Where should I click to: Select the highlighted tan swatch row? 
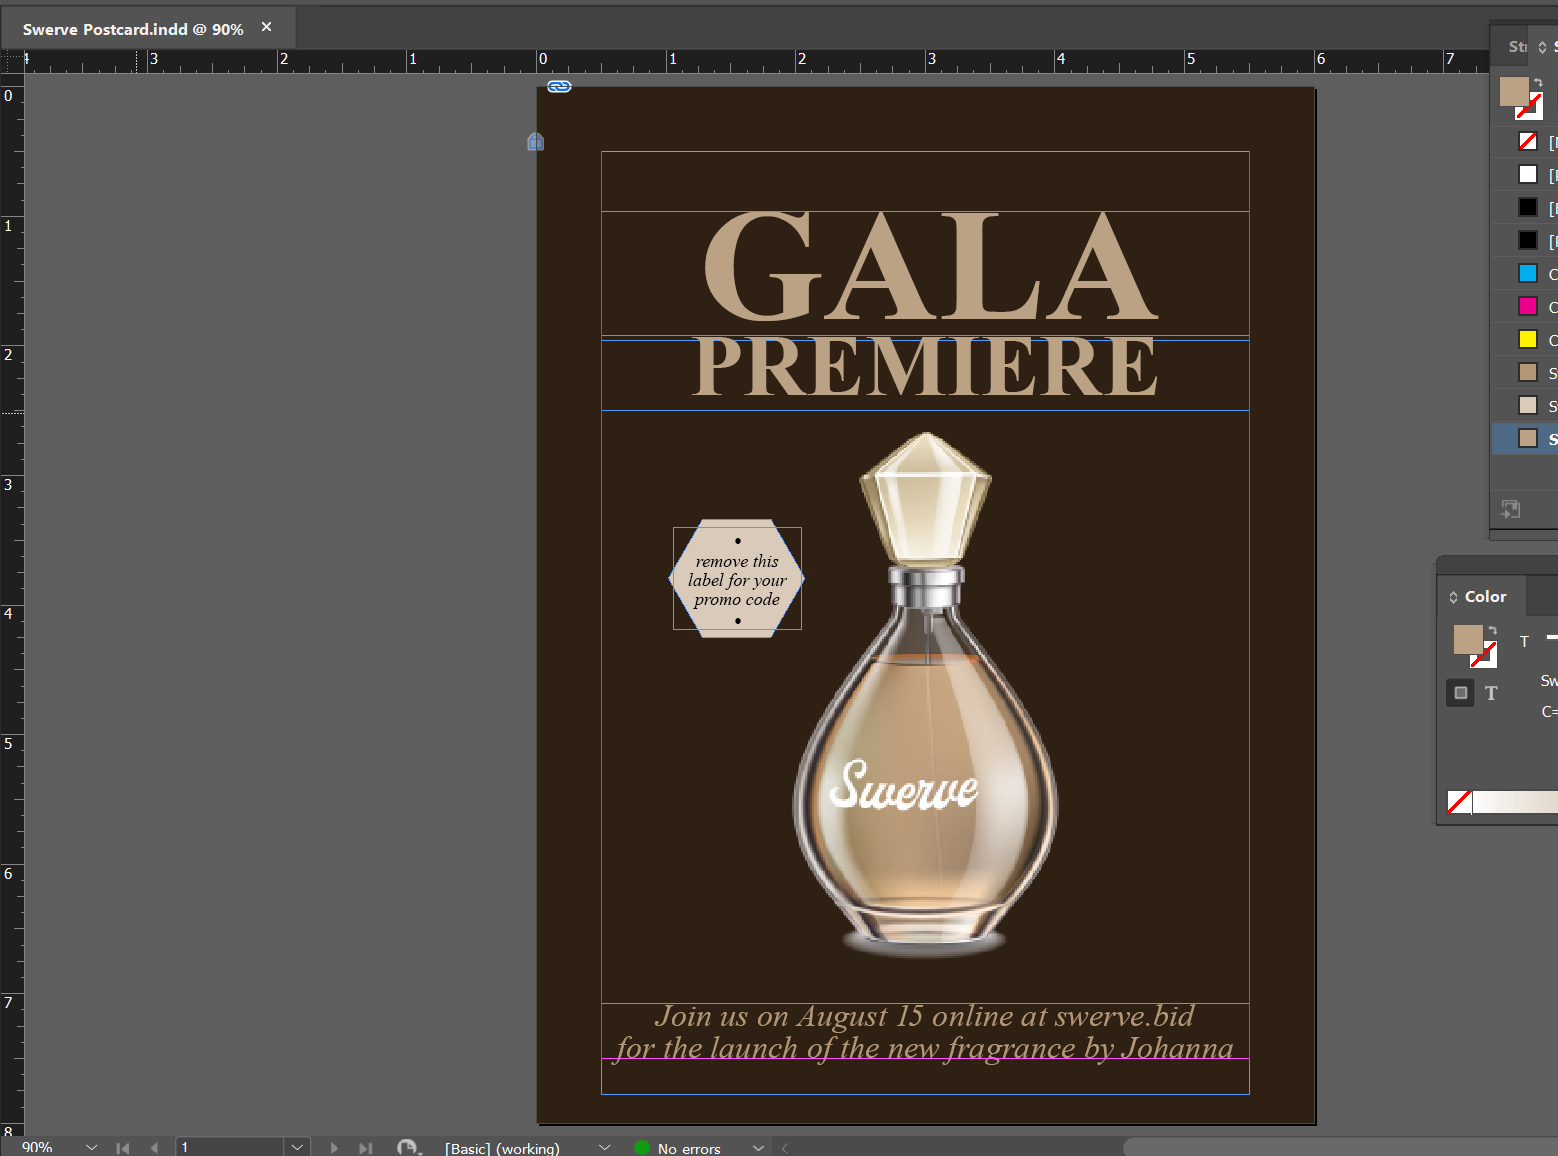[1525, 438]
